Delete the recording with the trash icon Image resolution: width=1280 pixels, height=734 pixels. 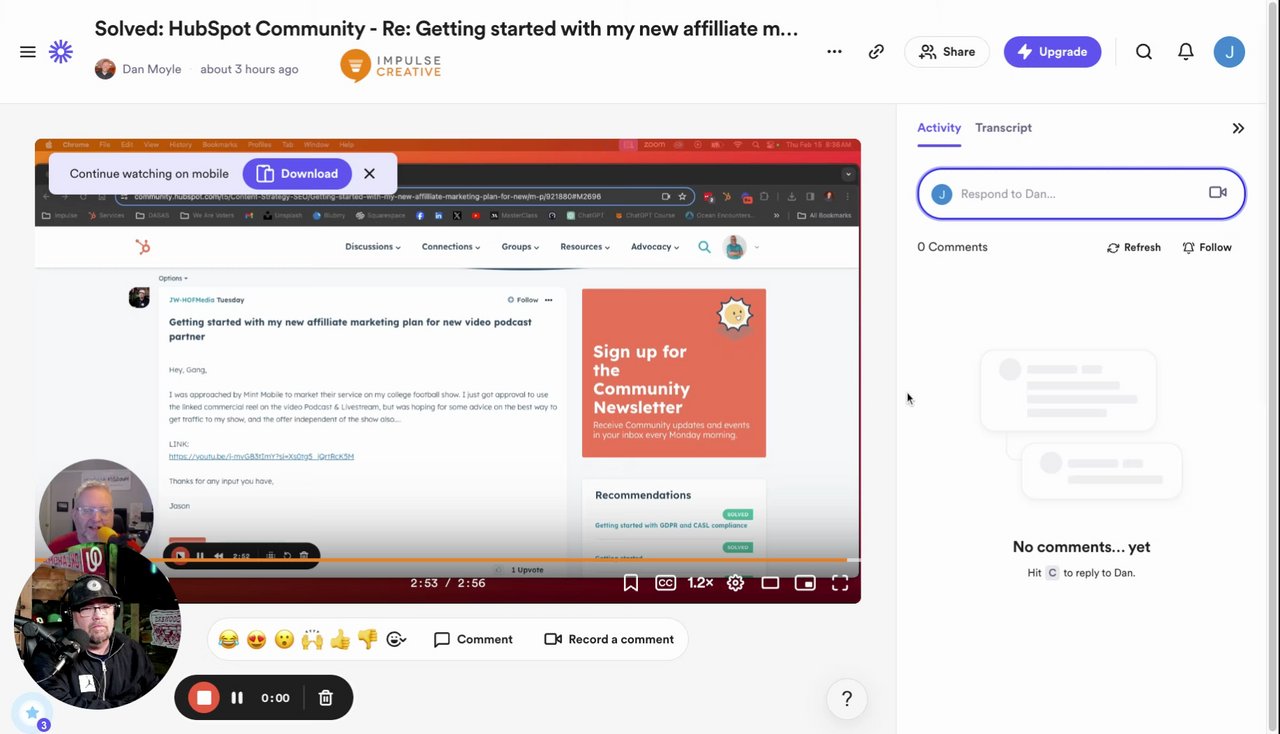pos(325,698)
